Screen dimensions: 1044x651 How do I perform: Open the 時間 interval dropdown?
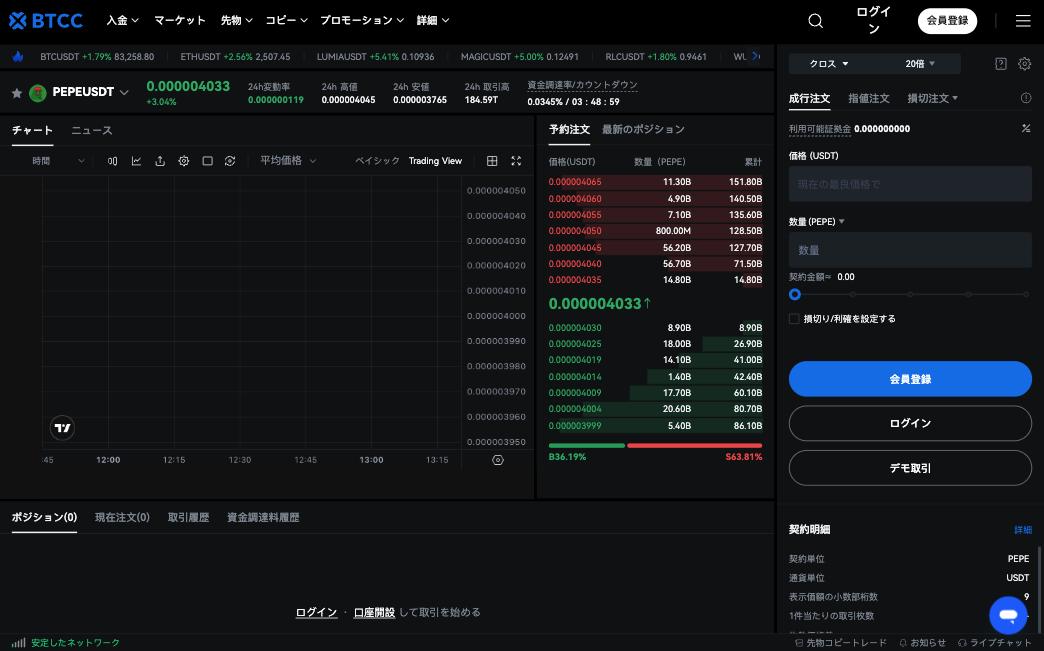point(59,161)
